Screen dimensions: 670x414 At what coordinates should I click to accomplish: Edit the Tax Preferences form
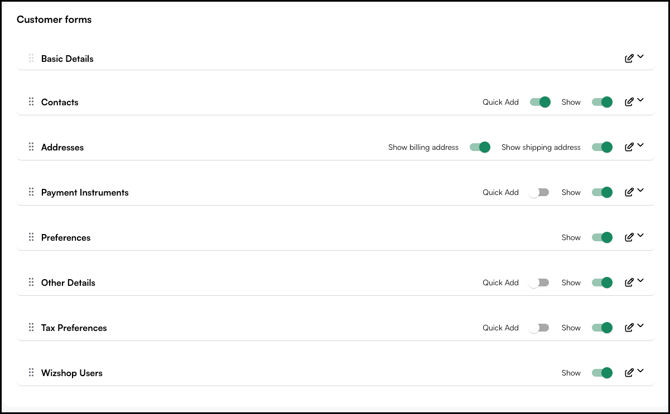coord(629,328)
